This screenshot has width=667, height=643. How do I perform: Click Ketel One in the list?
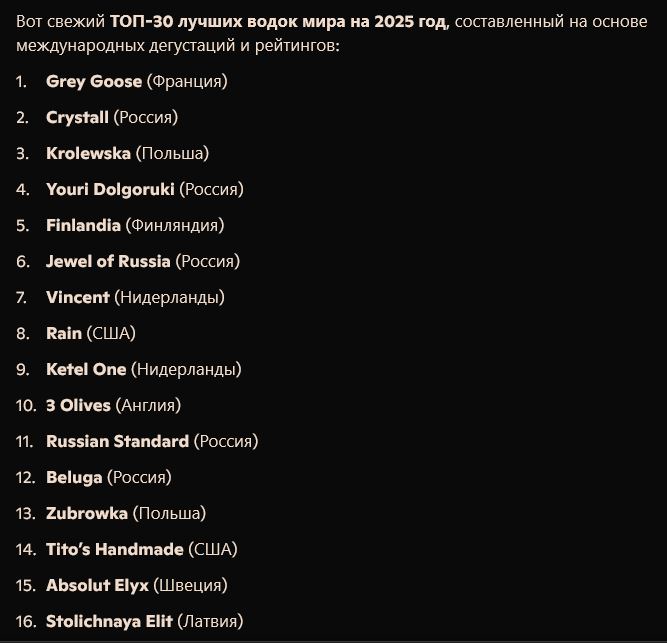coord(86,370)
